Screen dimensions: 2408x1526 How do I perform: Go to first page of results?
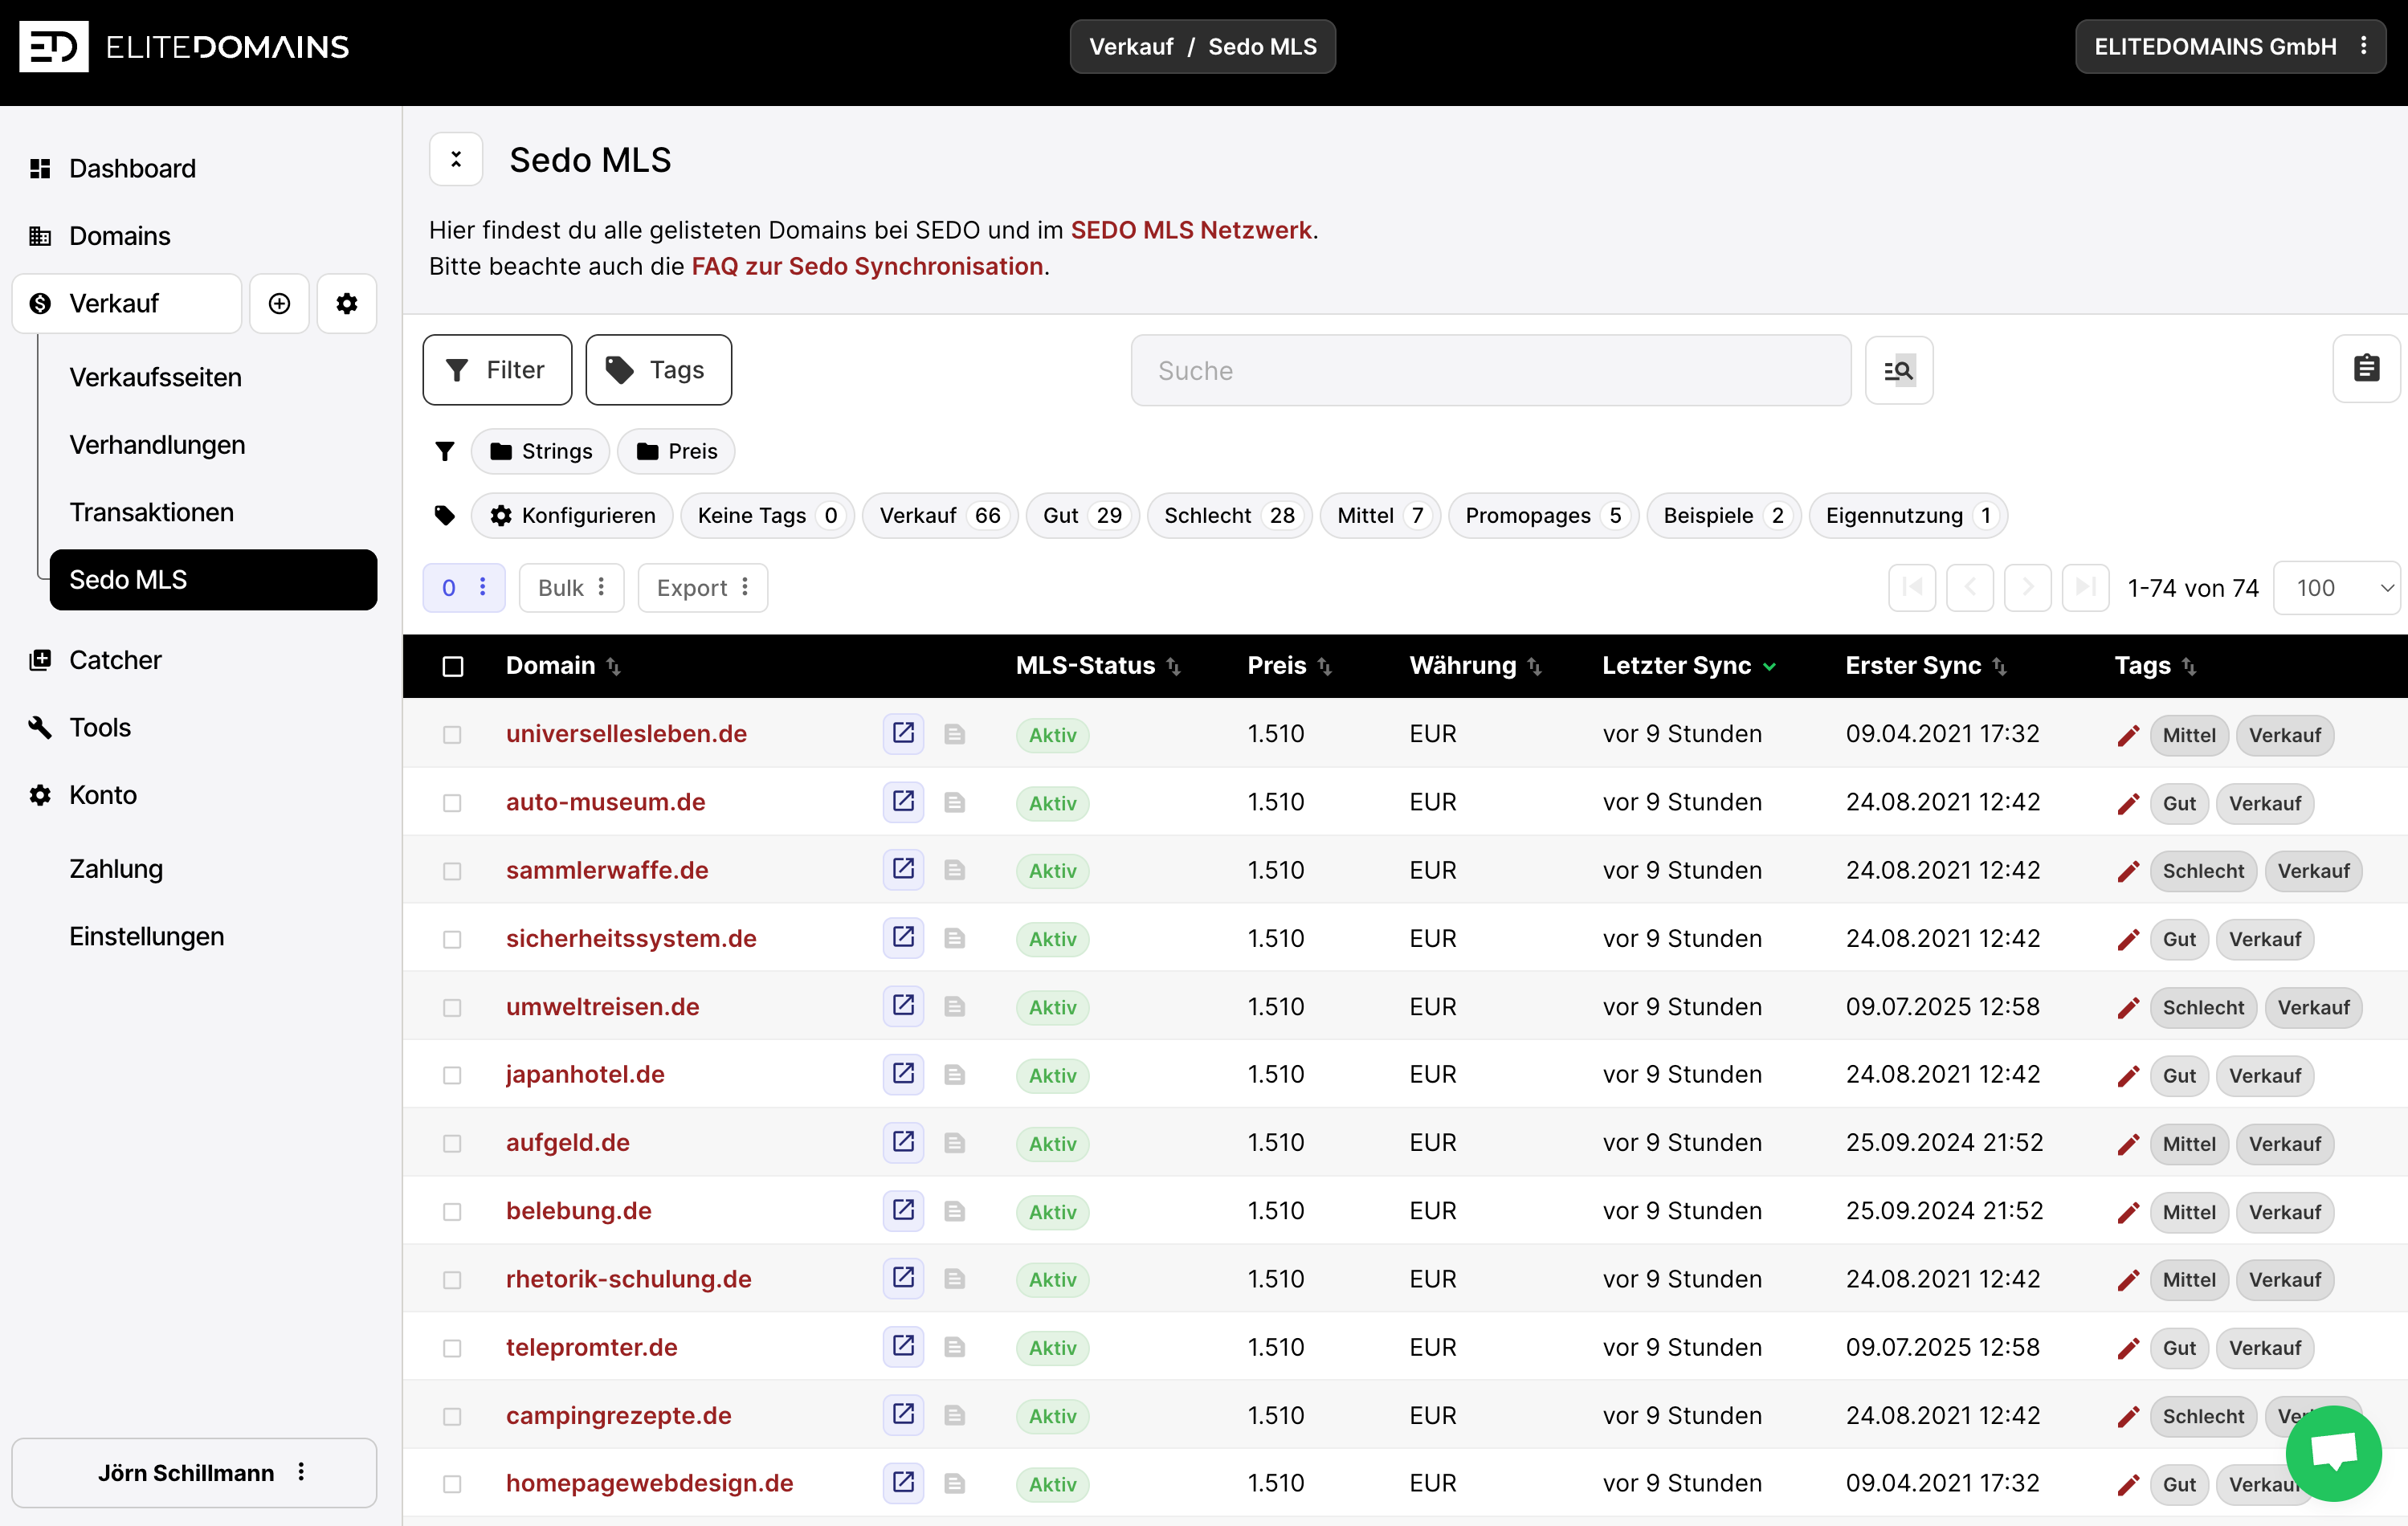click(x=1912, y=587)
